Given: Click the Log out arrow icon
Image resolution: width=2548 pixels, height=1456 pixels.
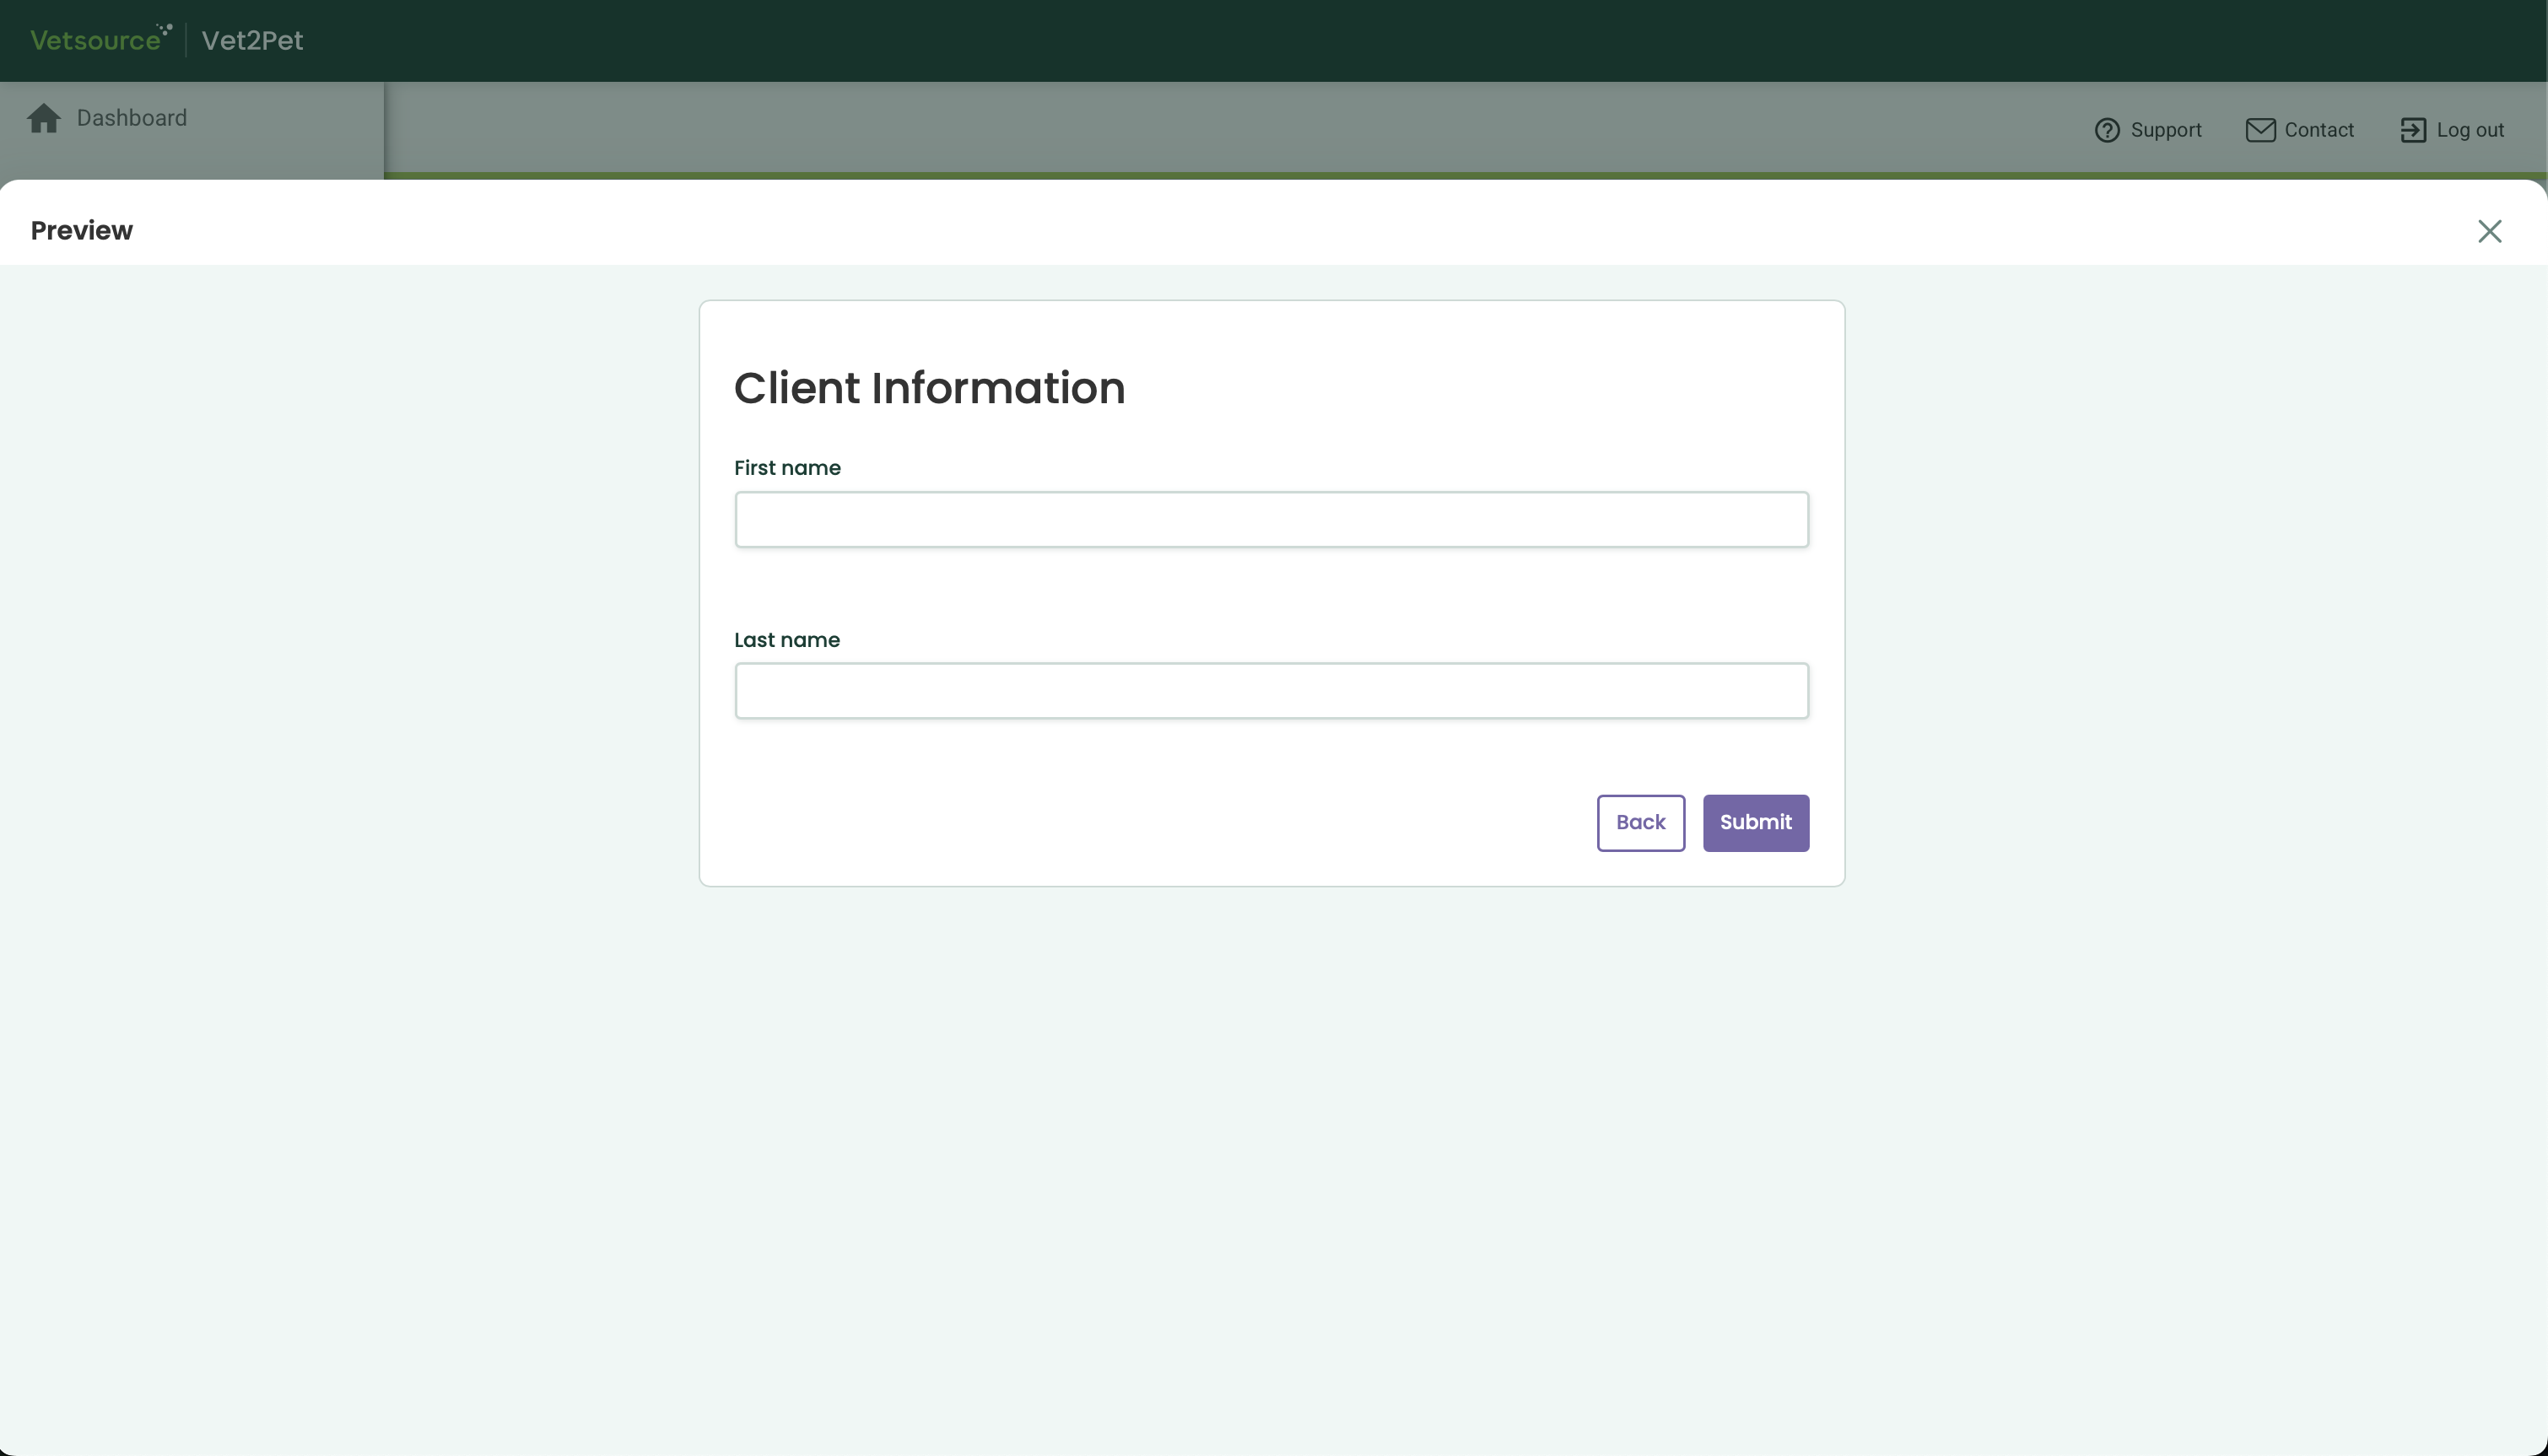Looking at the screenshot, I should 2413,130.
